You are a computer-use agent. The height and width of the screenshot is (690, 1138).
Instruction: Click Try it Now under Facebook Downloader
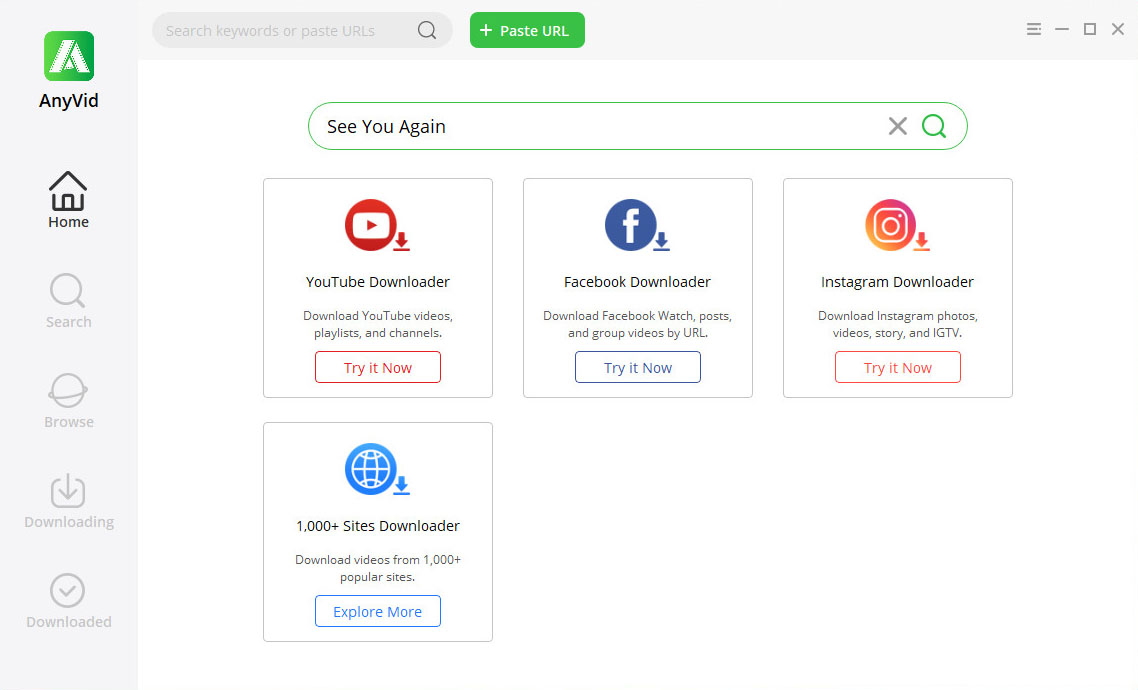(x=638, y=367)
